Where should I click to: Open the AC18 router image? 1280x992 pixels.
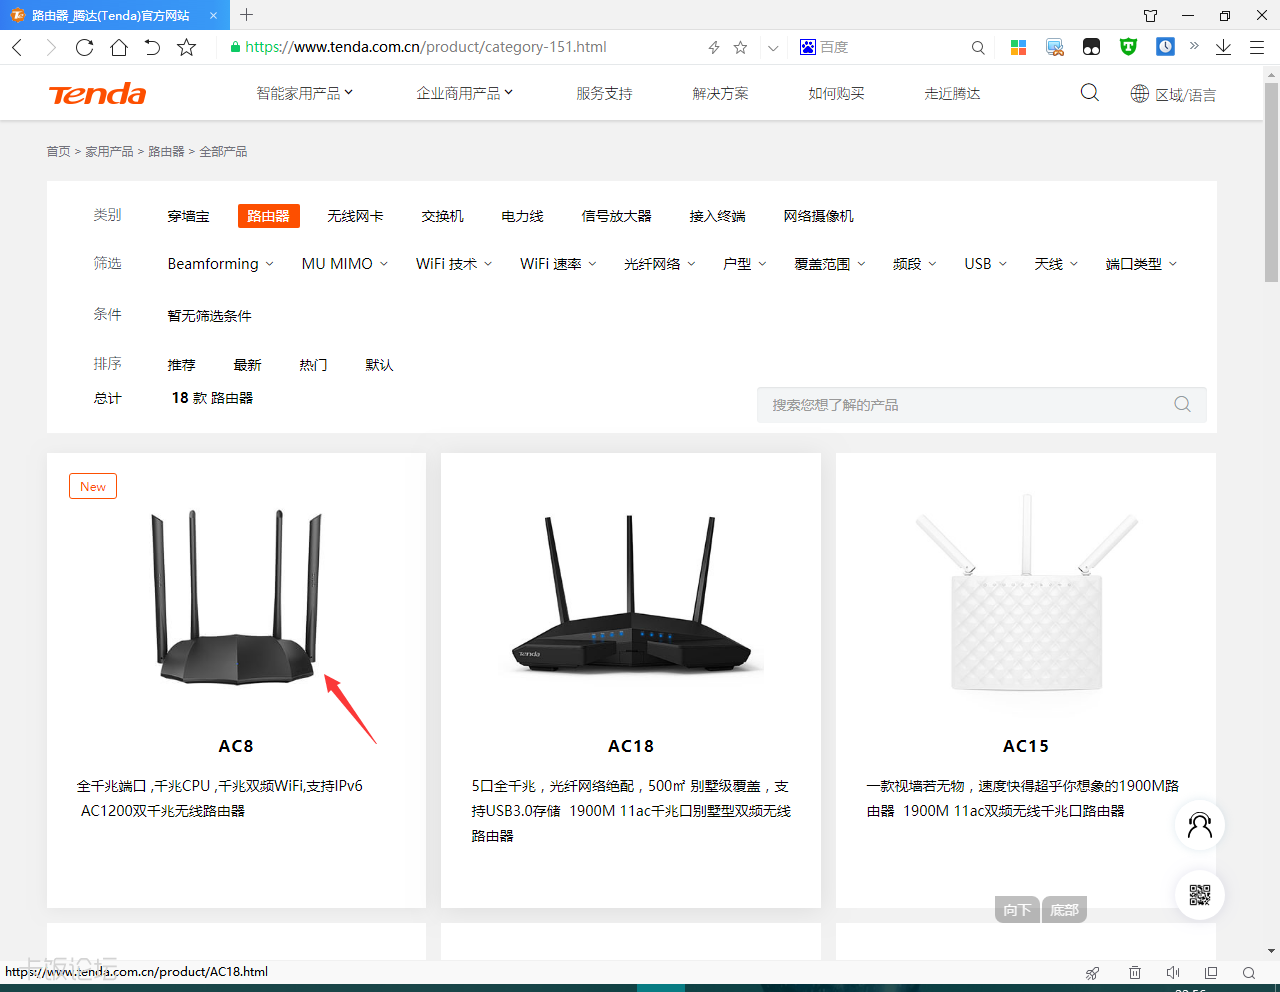[631, 597]
